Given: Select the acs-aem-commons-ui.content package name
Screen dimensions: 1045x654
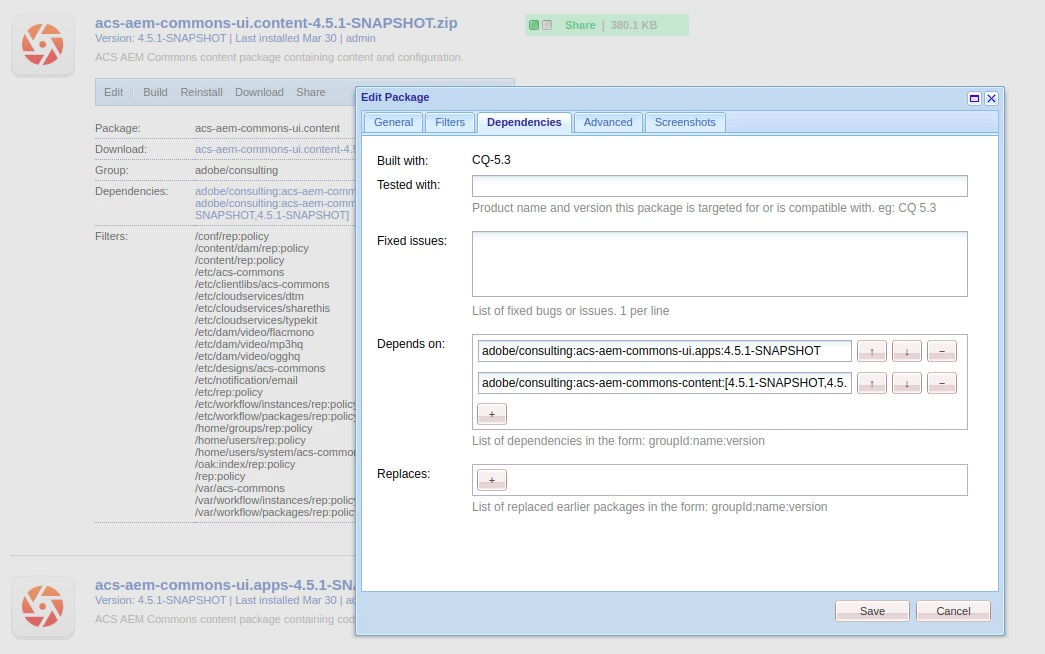Looking at the screenshot, I should pos(267,128).
